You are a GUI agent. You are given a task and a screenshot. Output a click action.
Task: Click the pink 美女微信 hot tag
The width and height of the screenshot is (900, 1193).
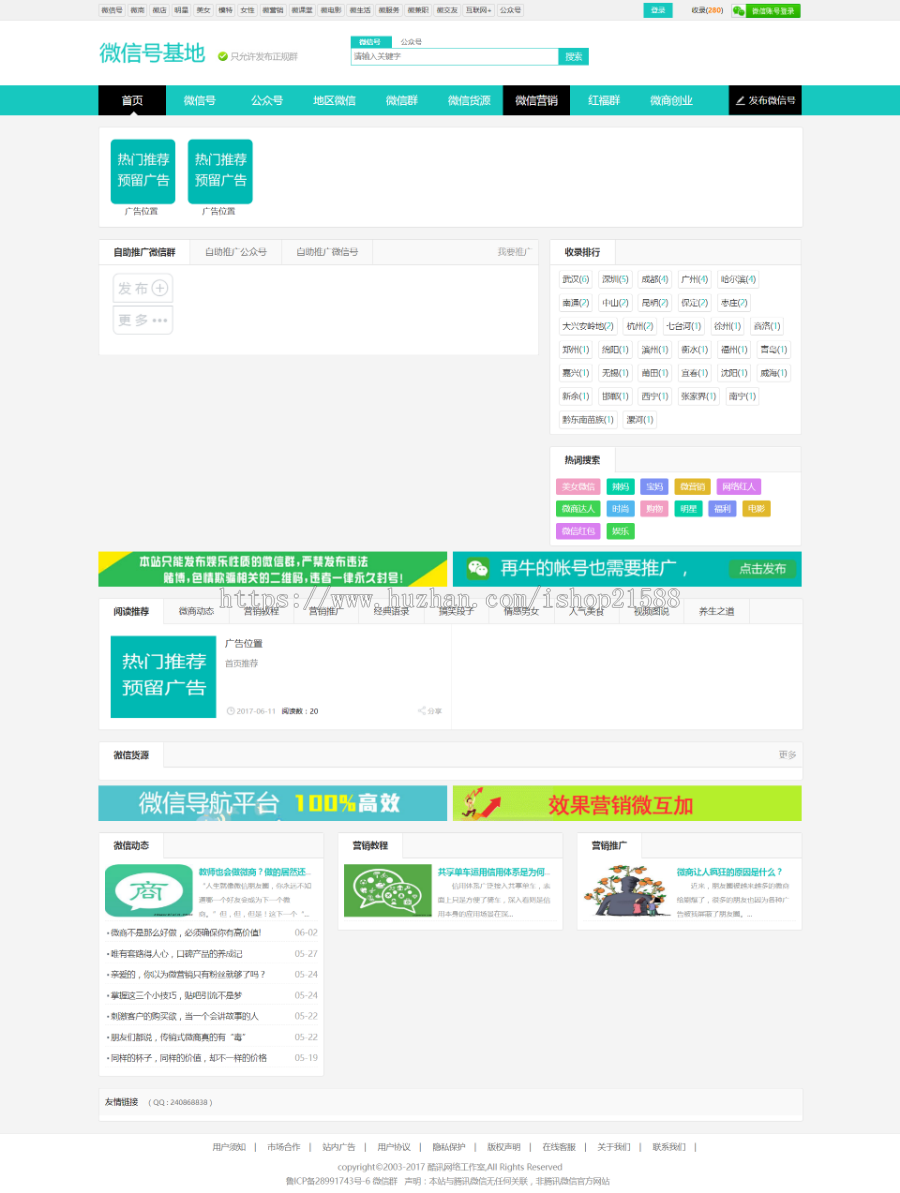(x=578, y=487)
